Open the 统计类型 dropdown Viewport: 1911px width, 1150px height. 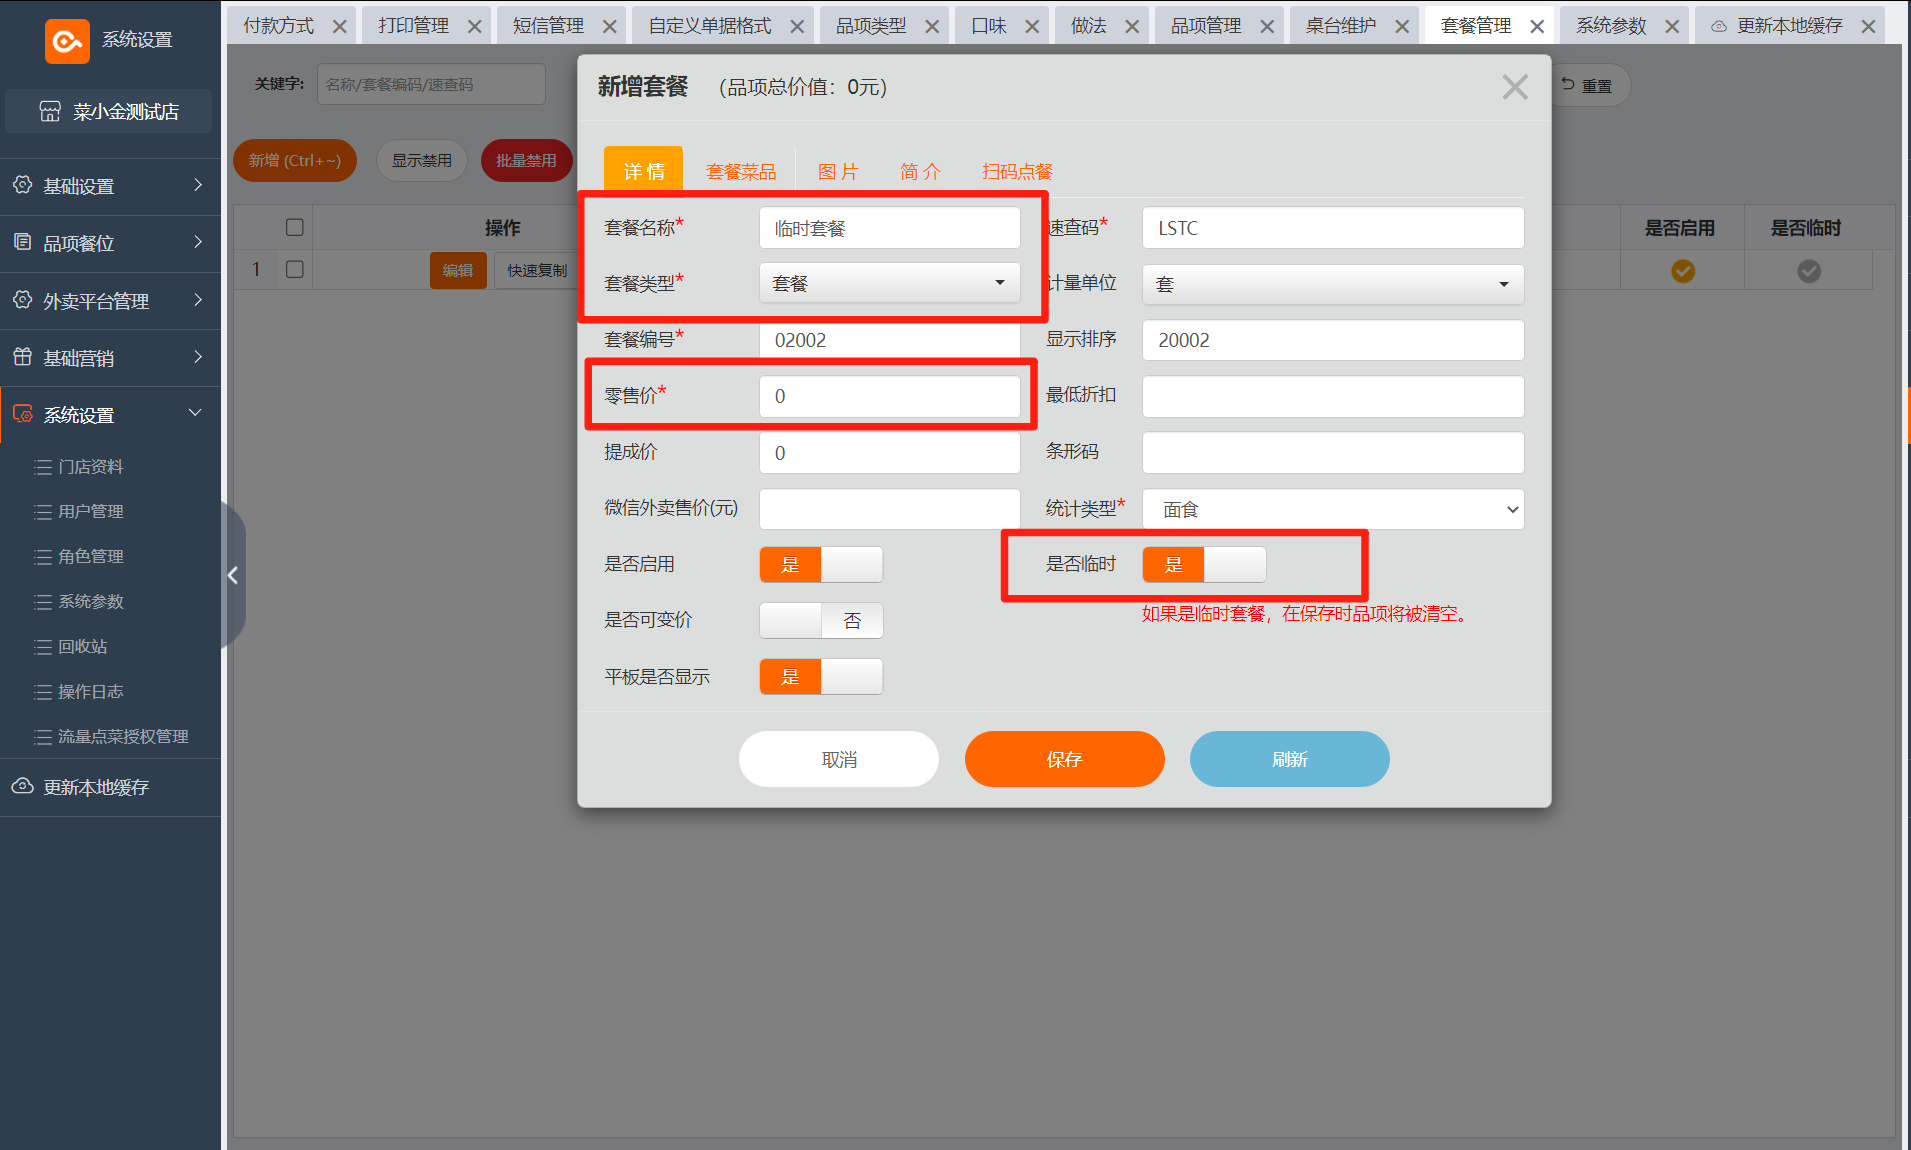click(1333, 509)
